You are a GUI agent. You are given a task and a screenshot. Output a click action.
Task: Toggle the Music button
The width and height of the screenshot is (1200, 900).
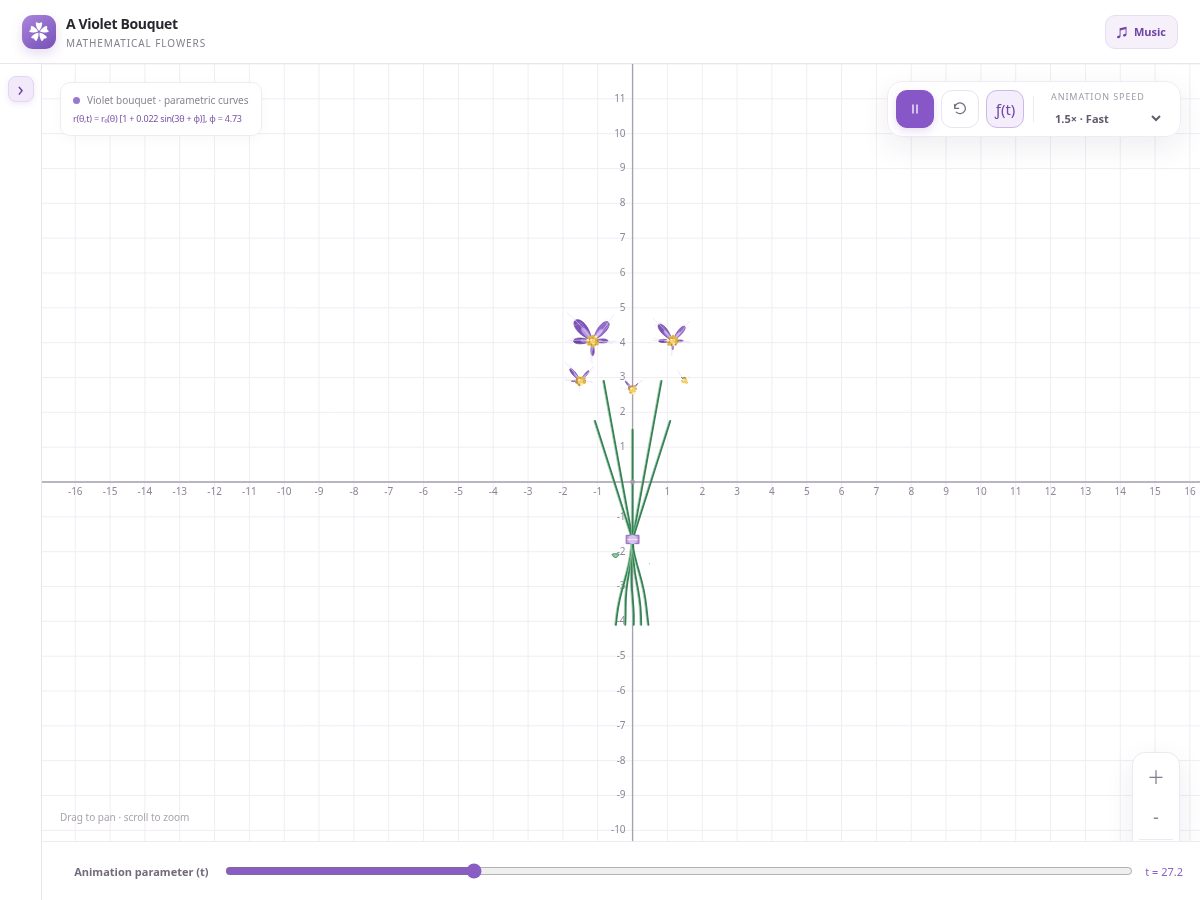pyautogui.click(x=1141, y=32)
